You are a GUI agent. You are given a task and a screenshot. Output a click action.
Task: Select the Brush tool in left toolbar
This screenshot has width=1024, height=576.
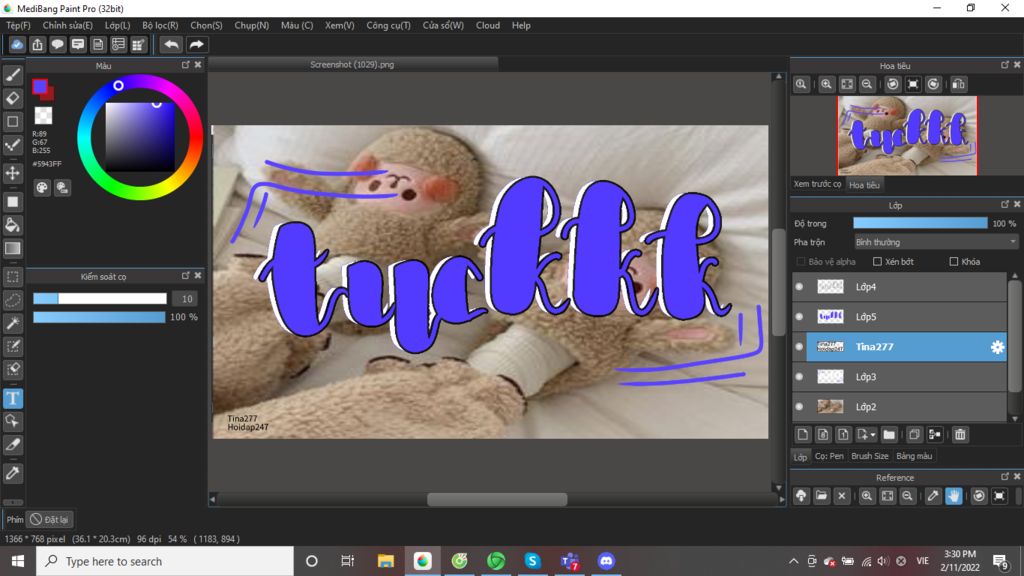point(12,75)
